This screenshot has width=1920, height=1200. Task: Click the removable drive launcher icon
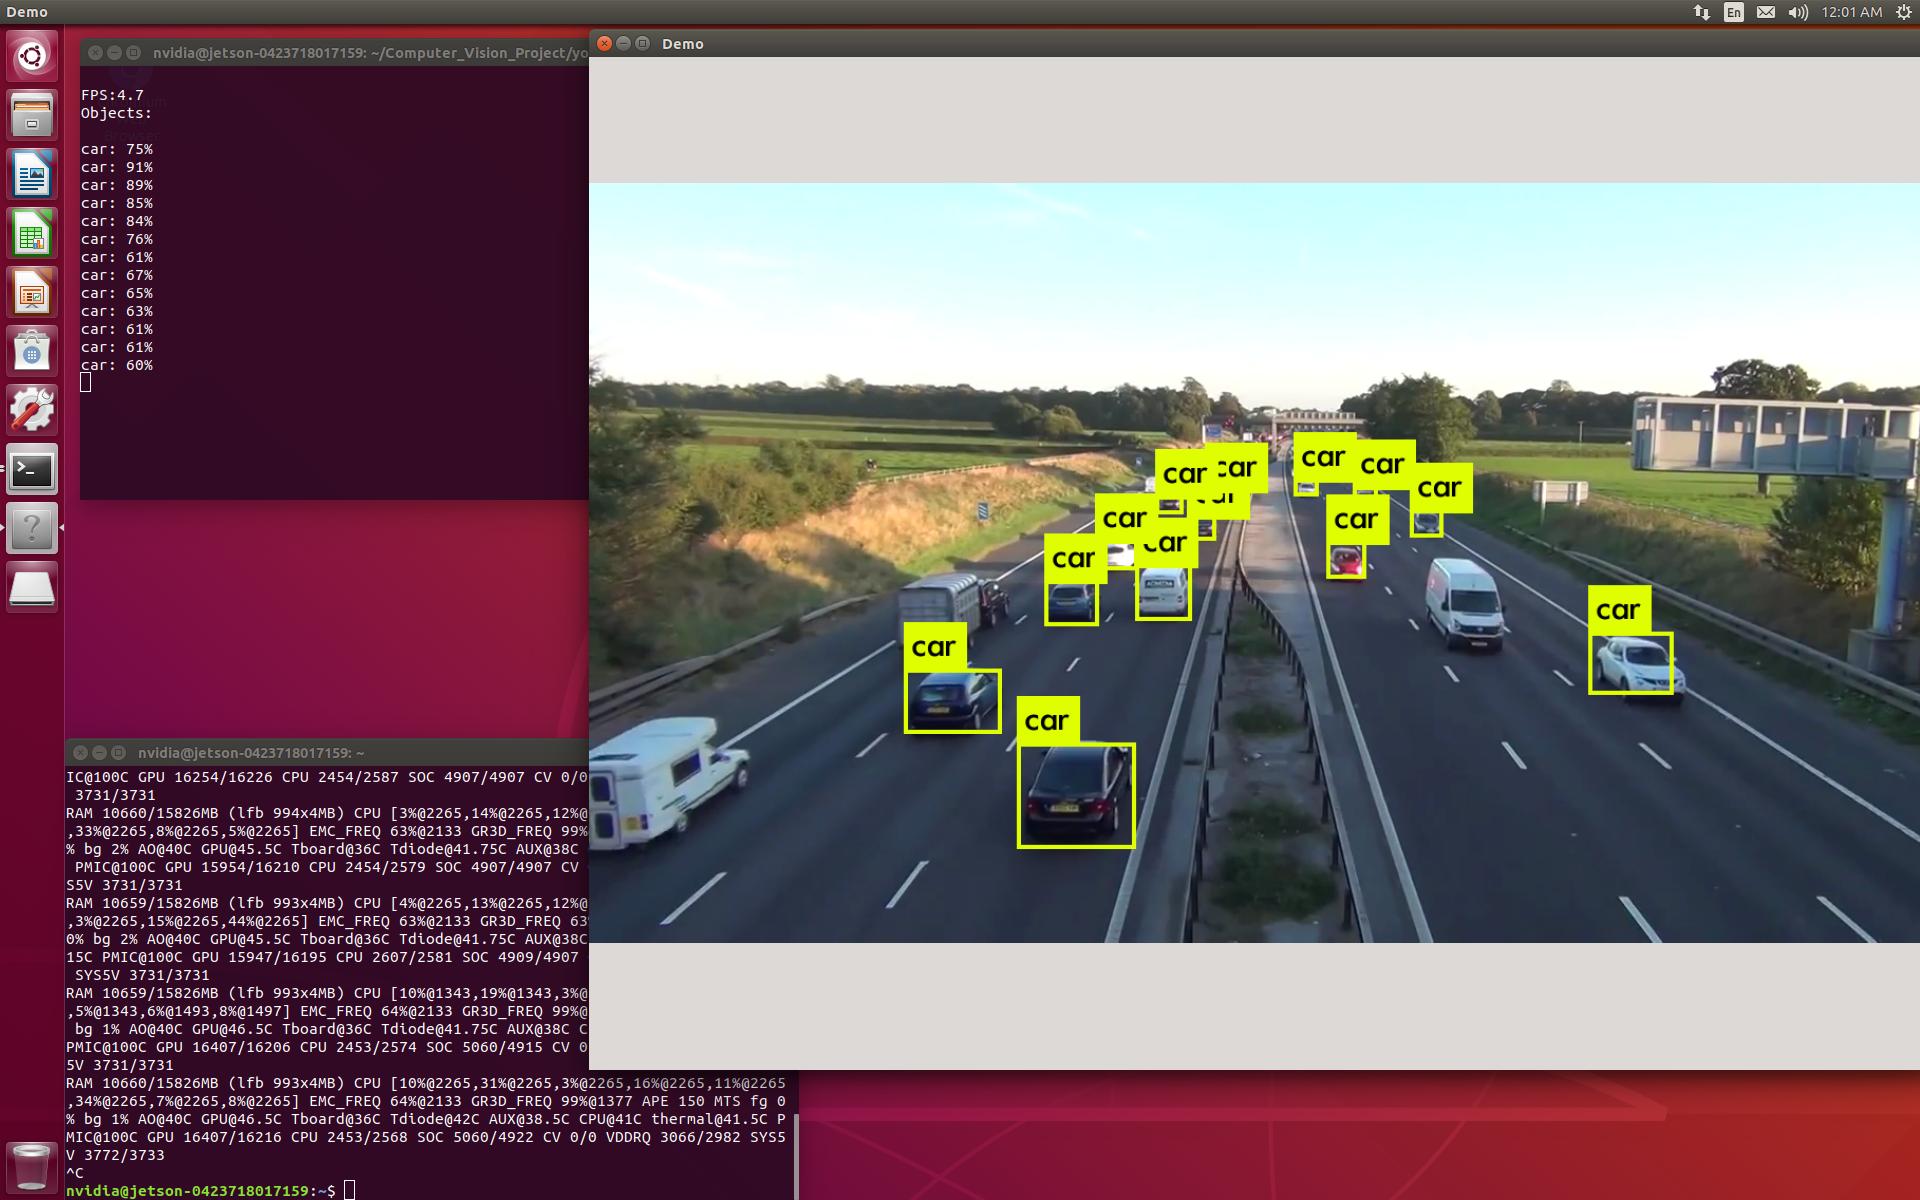click(32, 587)
